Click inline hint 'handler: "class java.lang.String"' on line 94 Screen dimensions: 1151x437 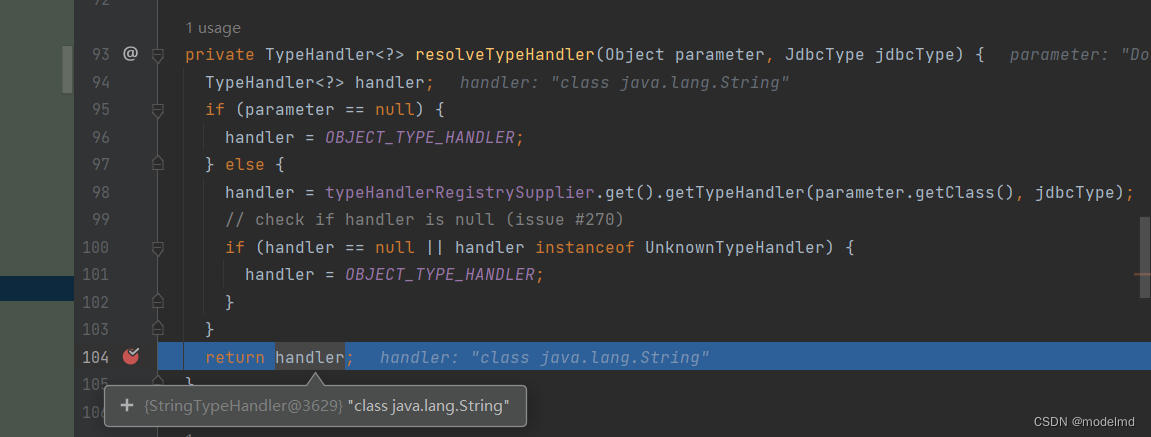(x=624, y=82)
